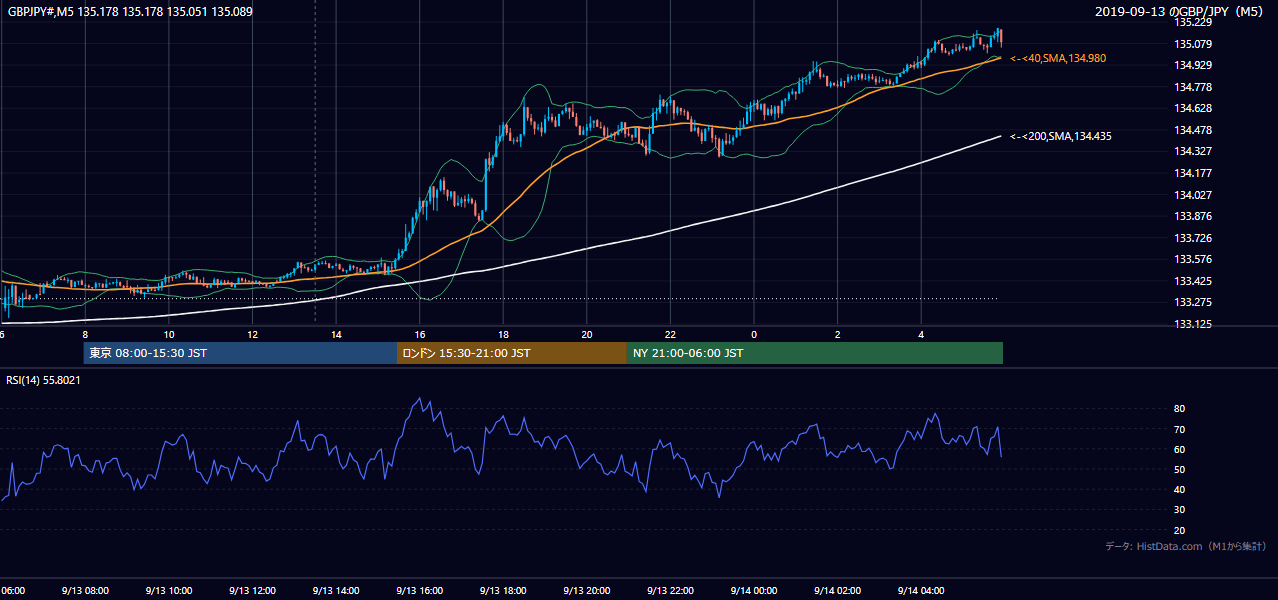Click the 9/13 20:00 time axis label
The width and height of the screenshot is (1278, 600).
coord(586,591)
